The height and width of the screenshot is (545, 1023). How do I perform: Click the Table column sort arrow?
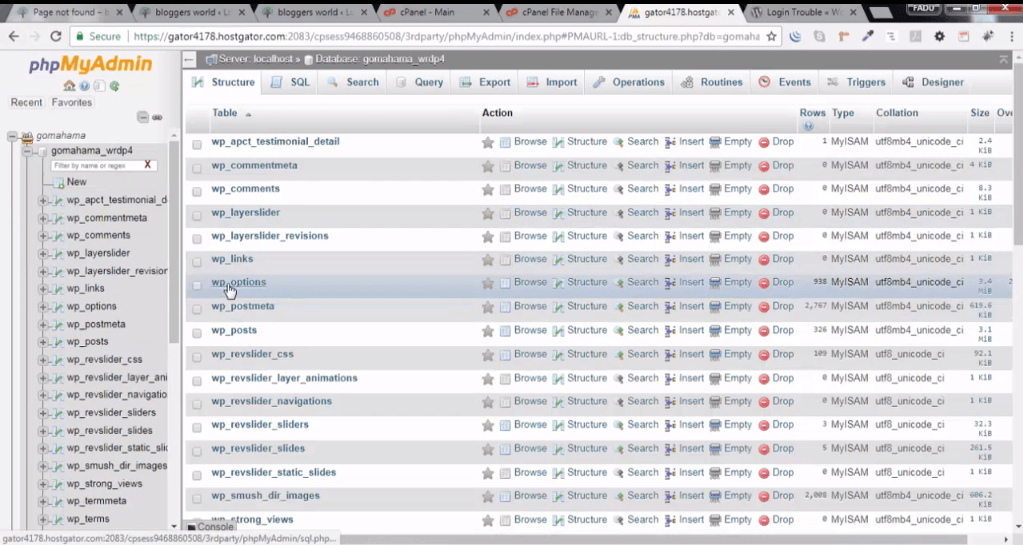tap(248, 114)
